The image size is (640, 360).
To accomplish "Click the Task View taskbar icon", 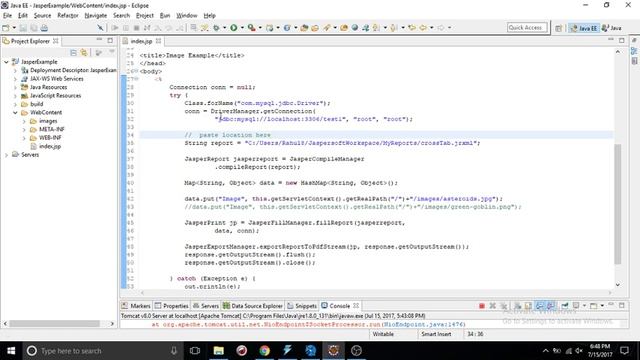I will click(x=195, y=351).
